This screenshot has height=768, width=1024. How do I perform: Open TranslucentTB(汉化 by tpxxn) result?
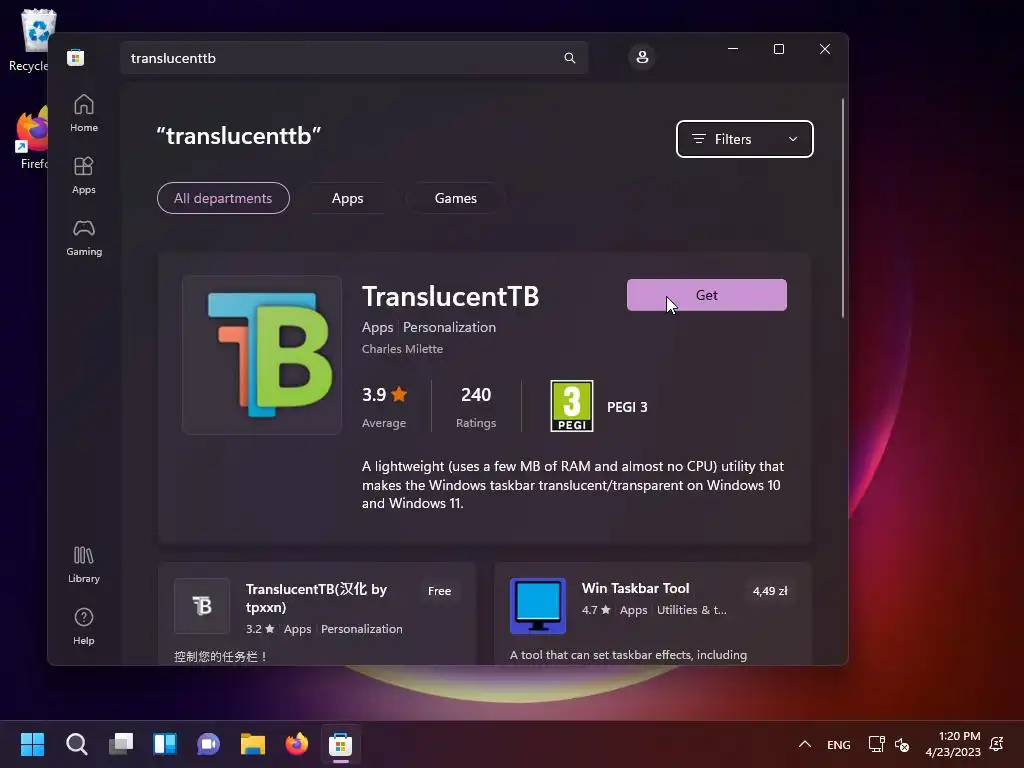317,614
